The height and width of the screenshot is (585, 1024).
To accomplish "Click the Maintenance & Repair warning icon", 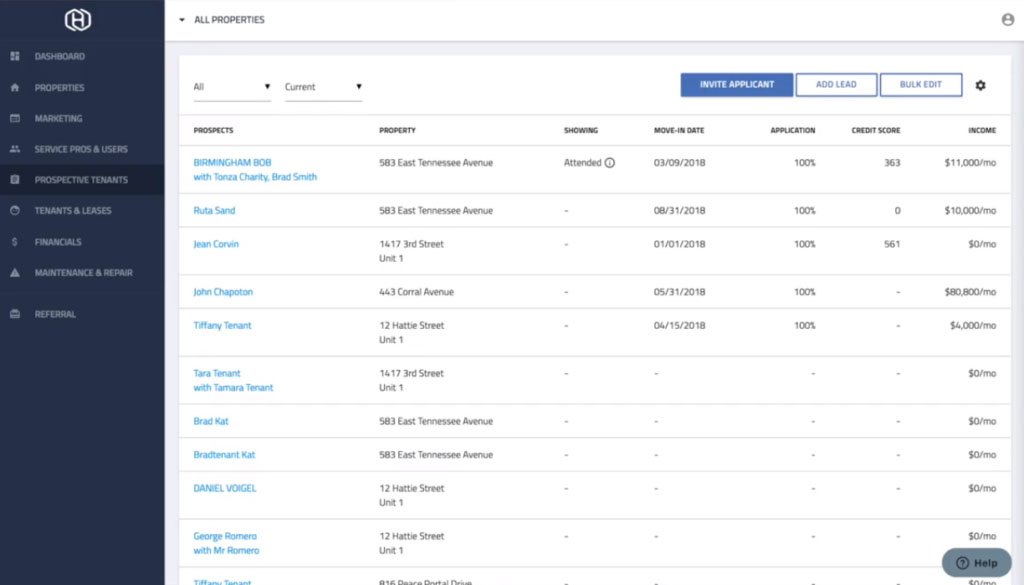I will [x=15, y=273].
